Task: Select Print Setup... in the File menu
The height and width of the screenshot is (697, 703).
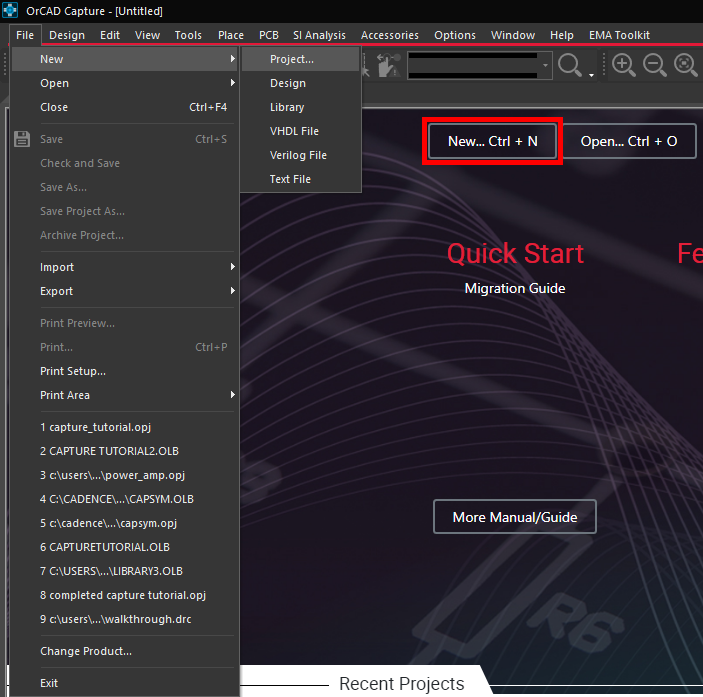Action: click(x=124, y=371)
